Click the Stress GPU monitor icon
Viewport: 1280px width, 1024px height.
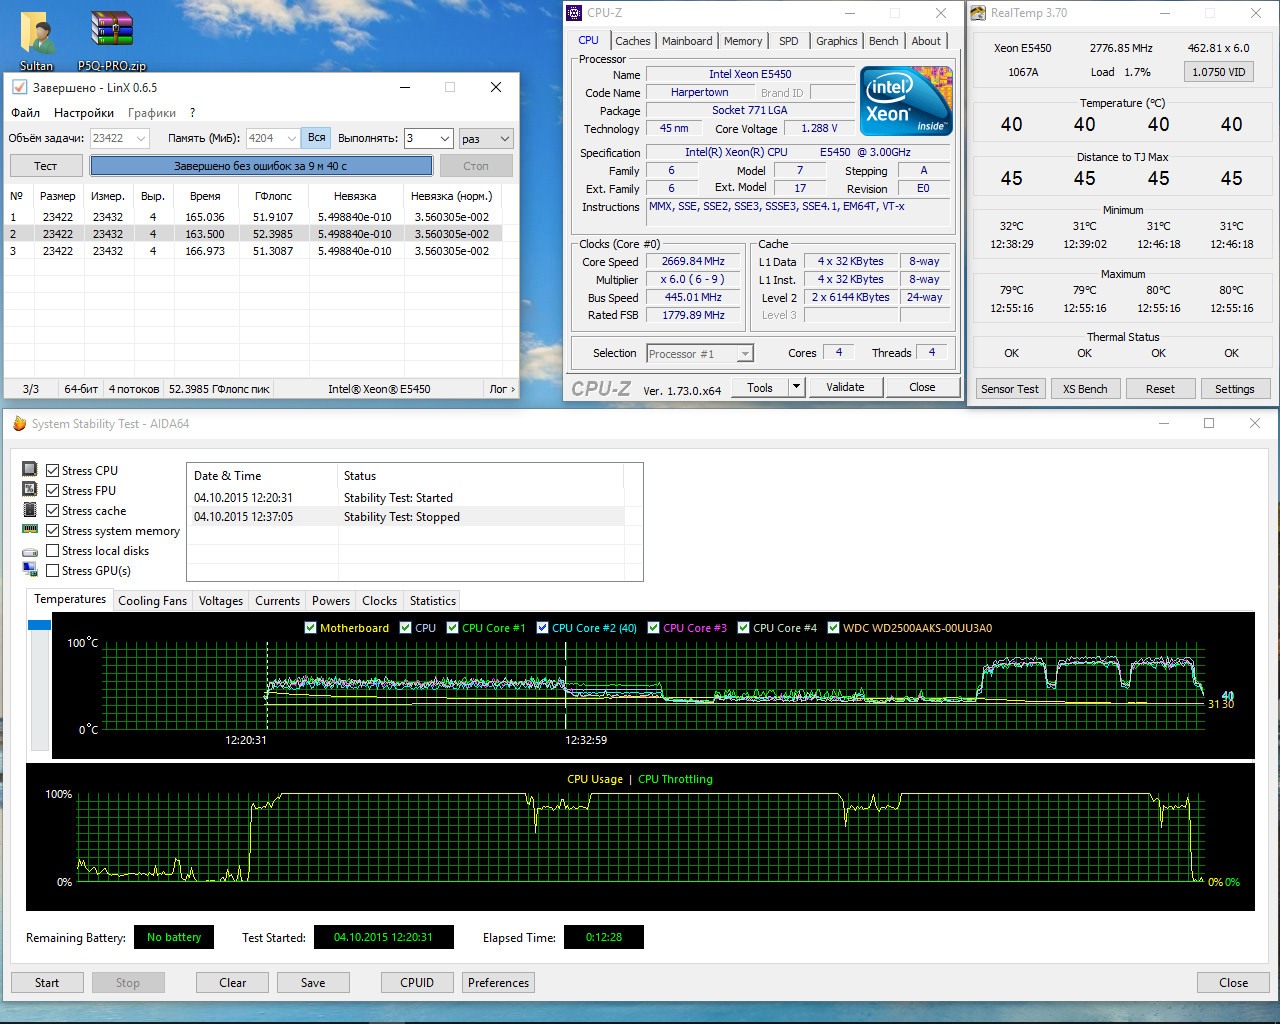pyautogui.click(x=30, y=570)
